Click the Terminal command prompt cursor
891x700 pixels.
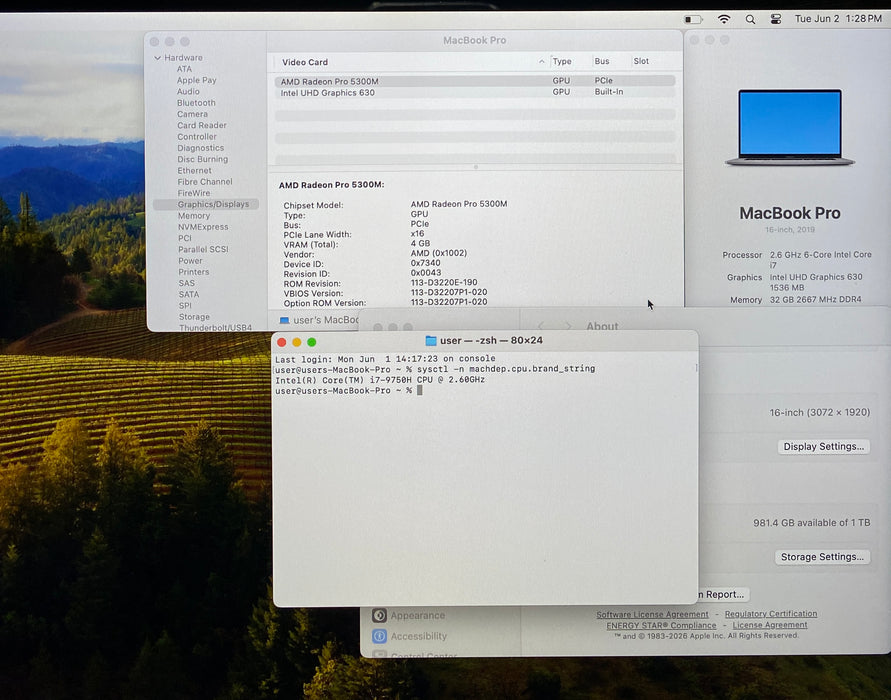[419, 390]
